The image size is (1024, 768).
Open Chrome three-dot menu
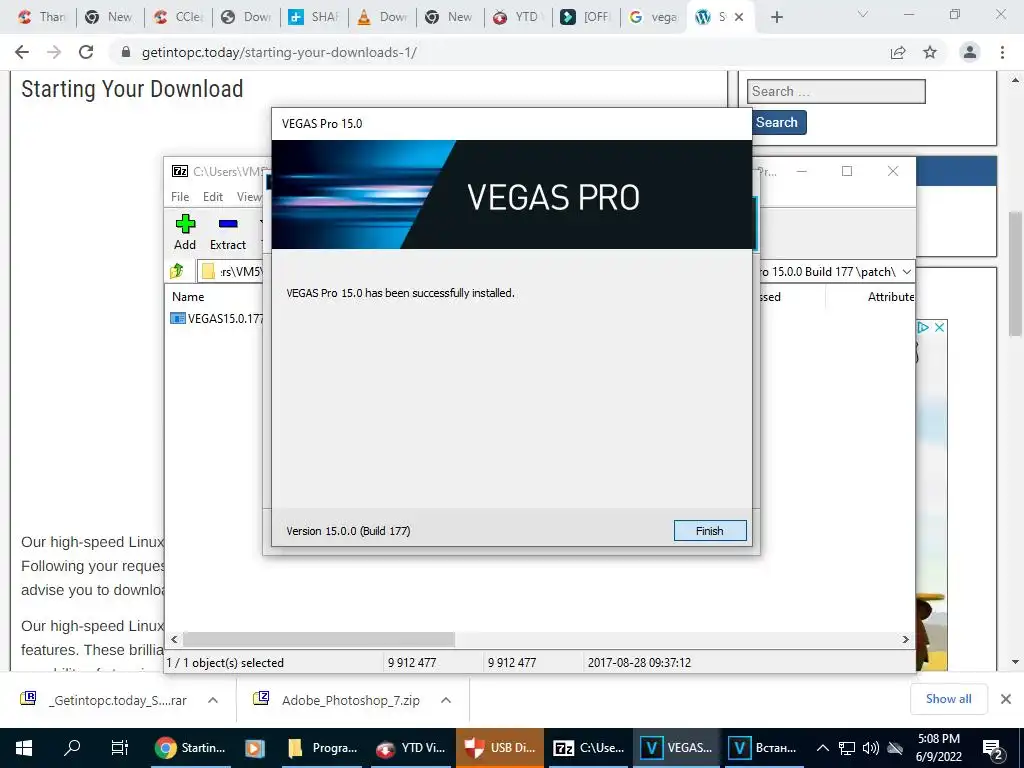1002,52
